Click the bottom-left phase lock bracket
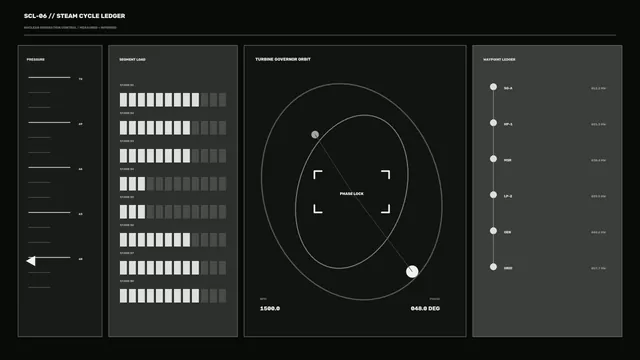Viewport: 640px width, 360px height. click(318, 209)
